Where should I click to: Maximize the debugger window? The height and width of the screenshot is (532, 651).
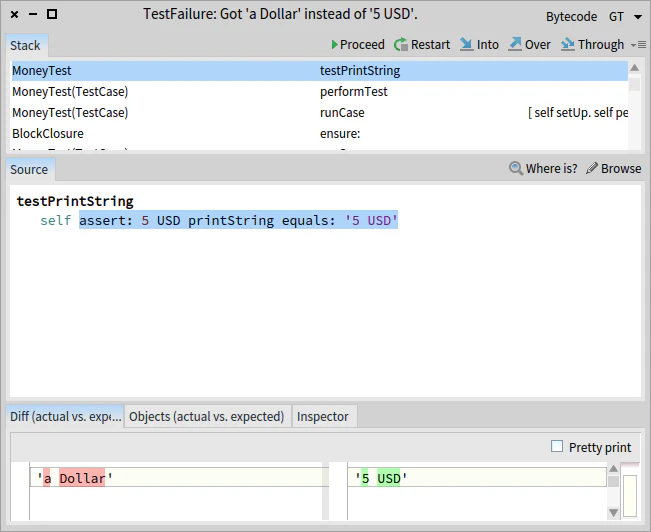coord(52,15)
